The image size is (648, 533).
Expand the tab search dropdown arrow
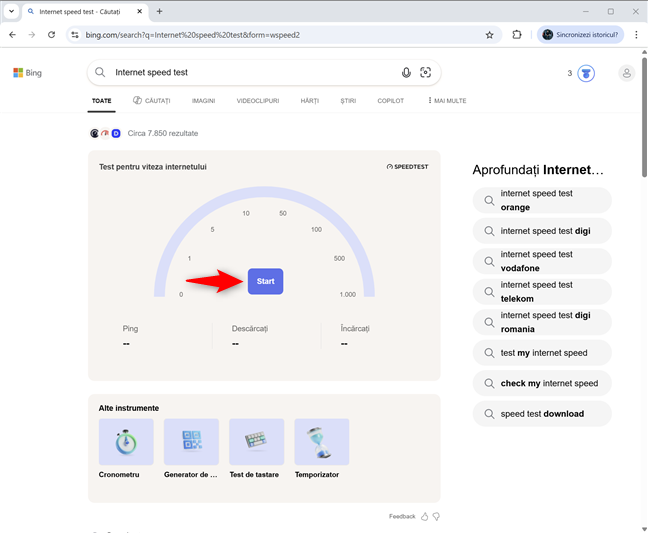[11, 11]
